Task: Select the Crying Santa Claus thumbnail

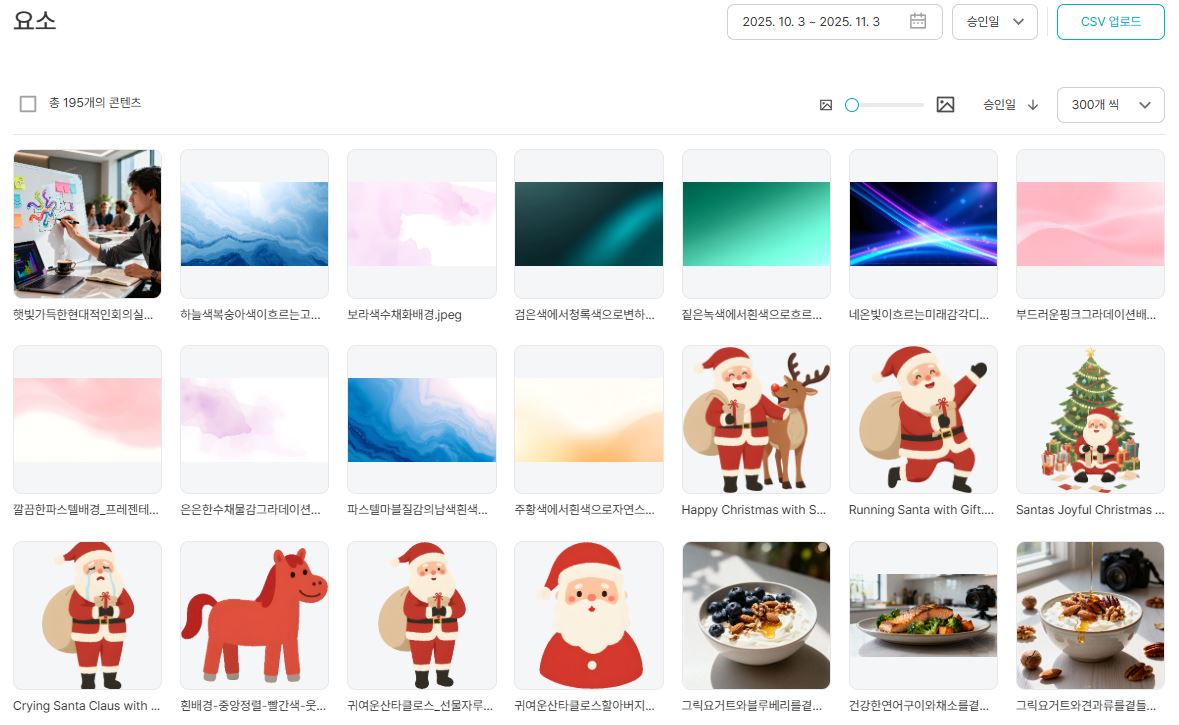Action: pyautogui.click(x=87, y=615)
